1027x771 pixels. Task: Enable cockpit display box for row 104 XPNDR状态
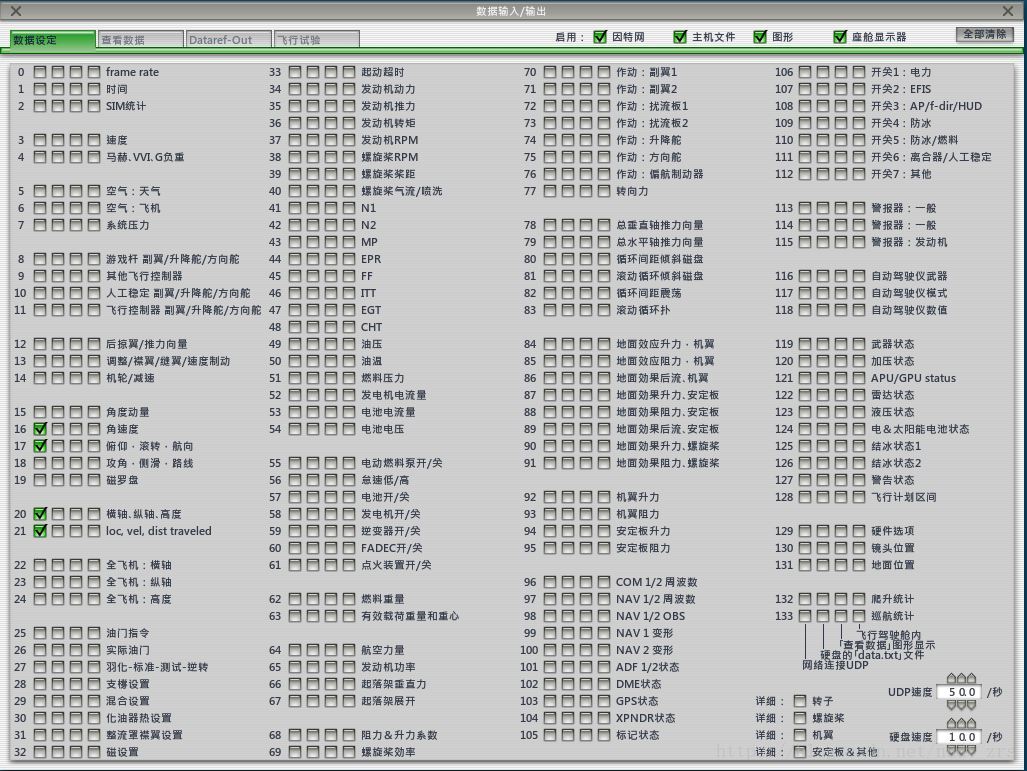pyautogui.click(x=603, y=718)
